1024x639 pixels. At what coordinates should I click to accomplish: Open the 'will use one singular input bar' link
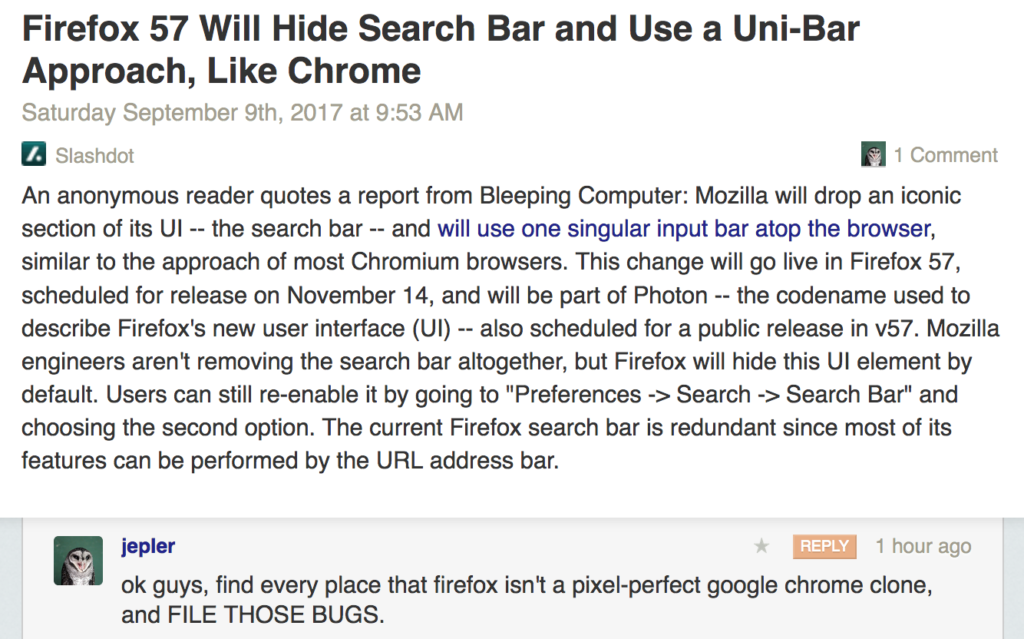[x=684, y=228]
